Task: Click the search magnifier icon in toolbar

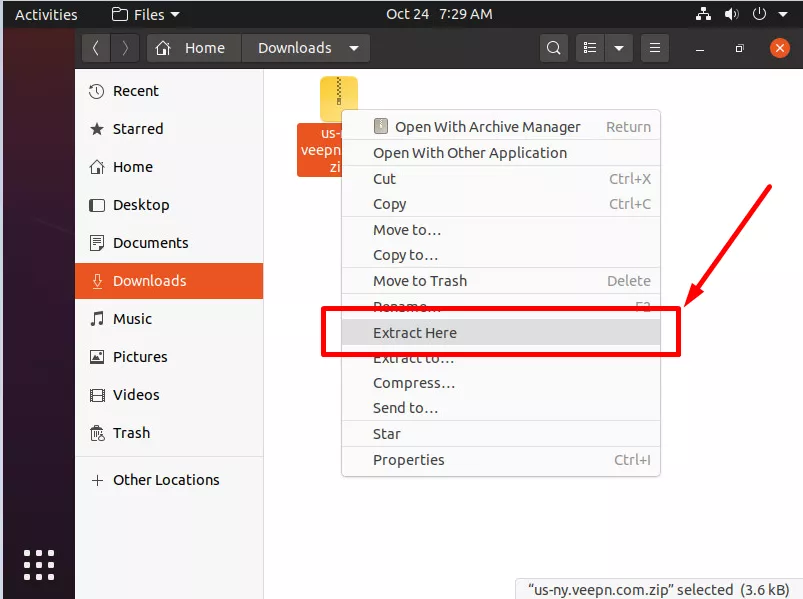Action: click(554, 48)
